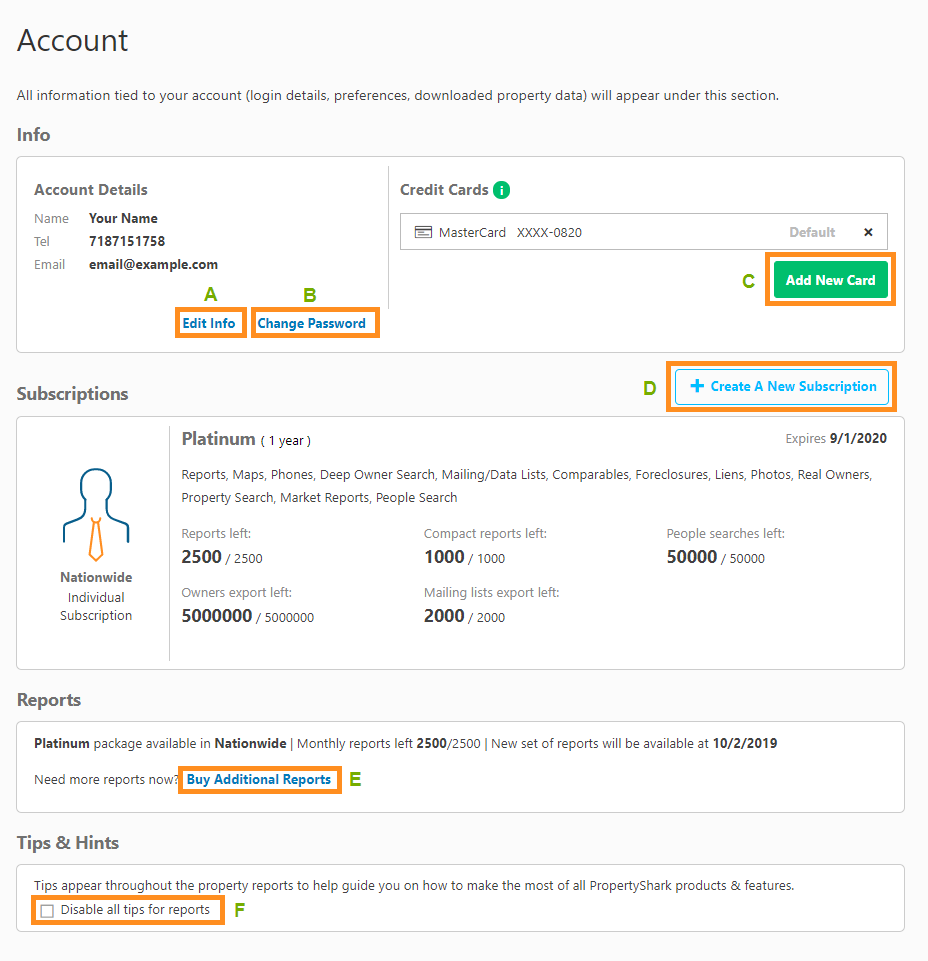Click the Reports left 2500 value

201,556
